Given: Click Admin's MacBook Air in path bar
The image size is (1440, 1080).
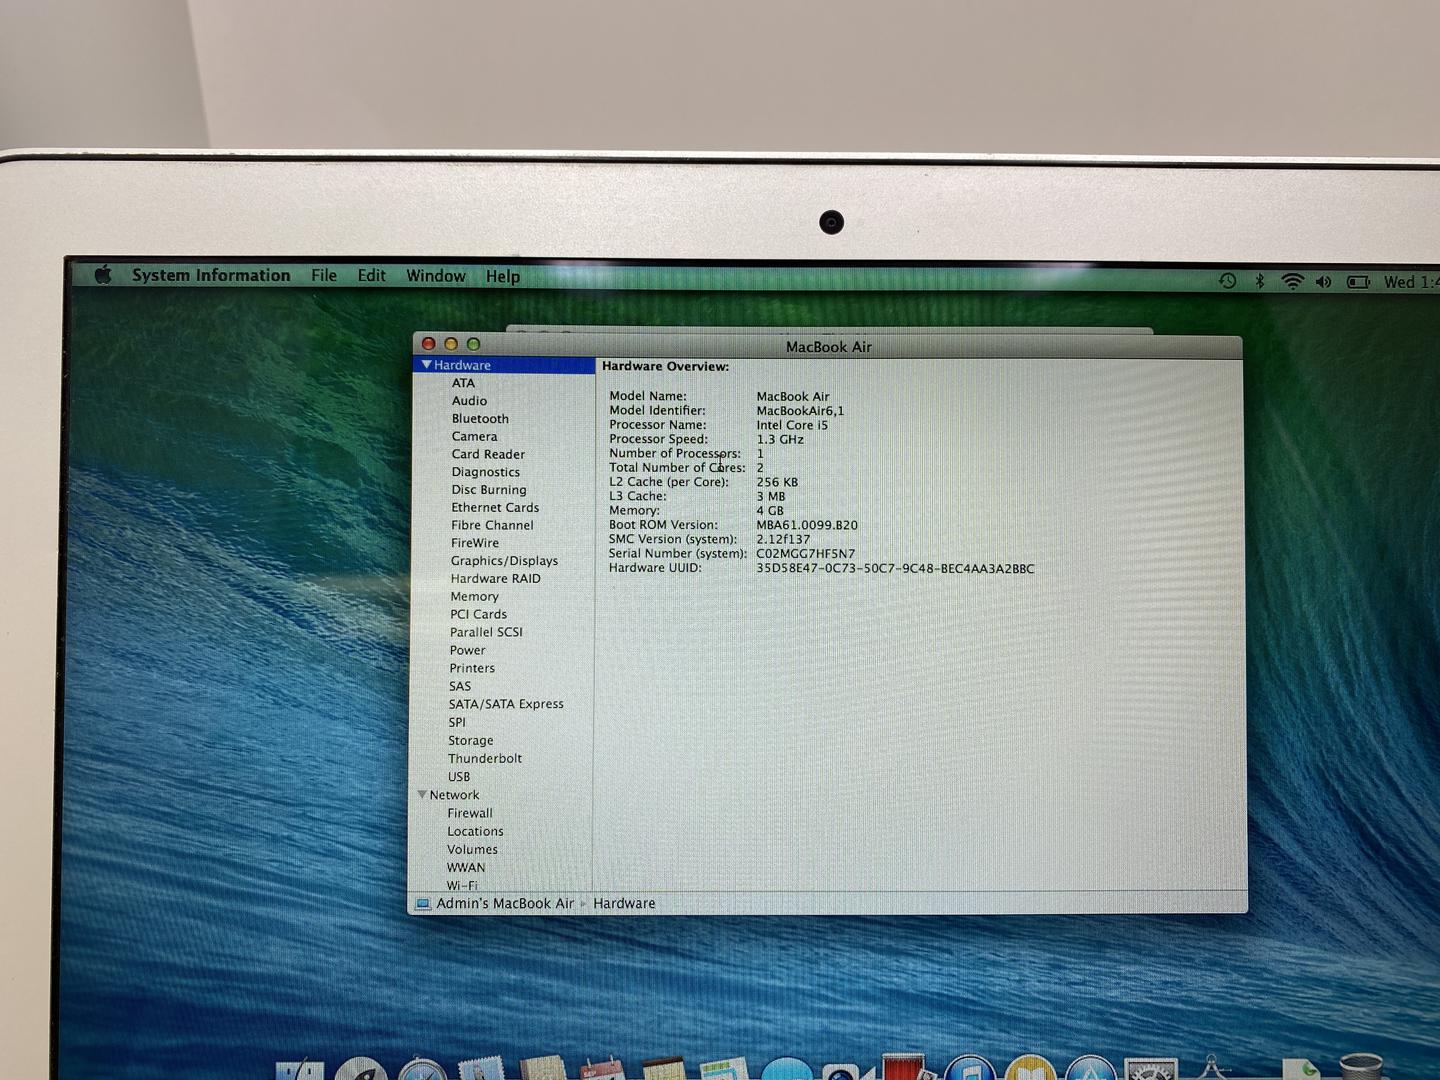Looking at the screenshot, I should click(505, 904).
